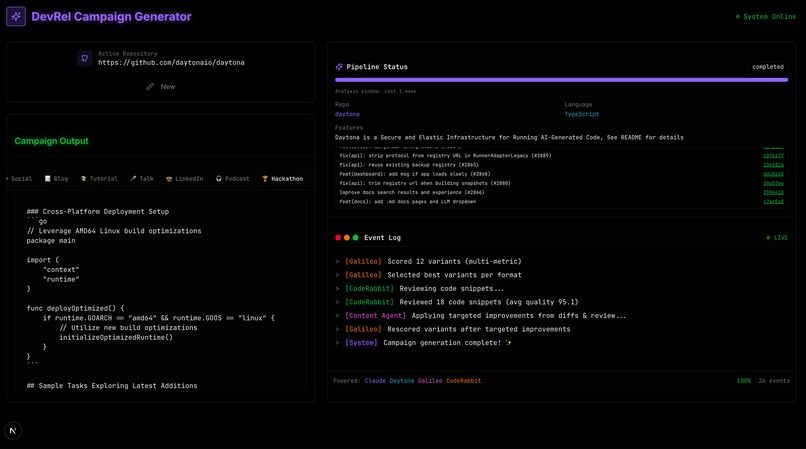Viewport: 806px width, 449px height.
Task: Select the Talk tab
Action: 142,179
